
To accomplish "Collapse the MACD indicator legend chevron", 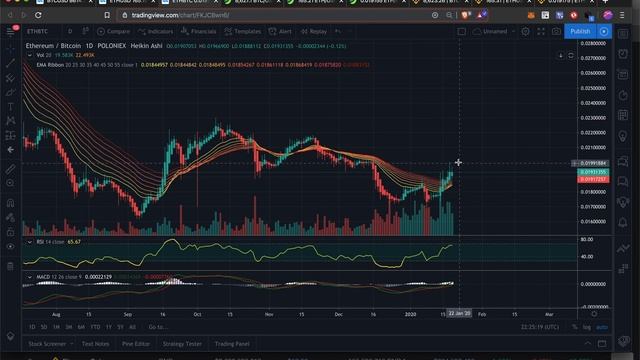I will pos(29,277).
